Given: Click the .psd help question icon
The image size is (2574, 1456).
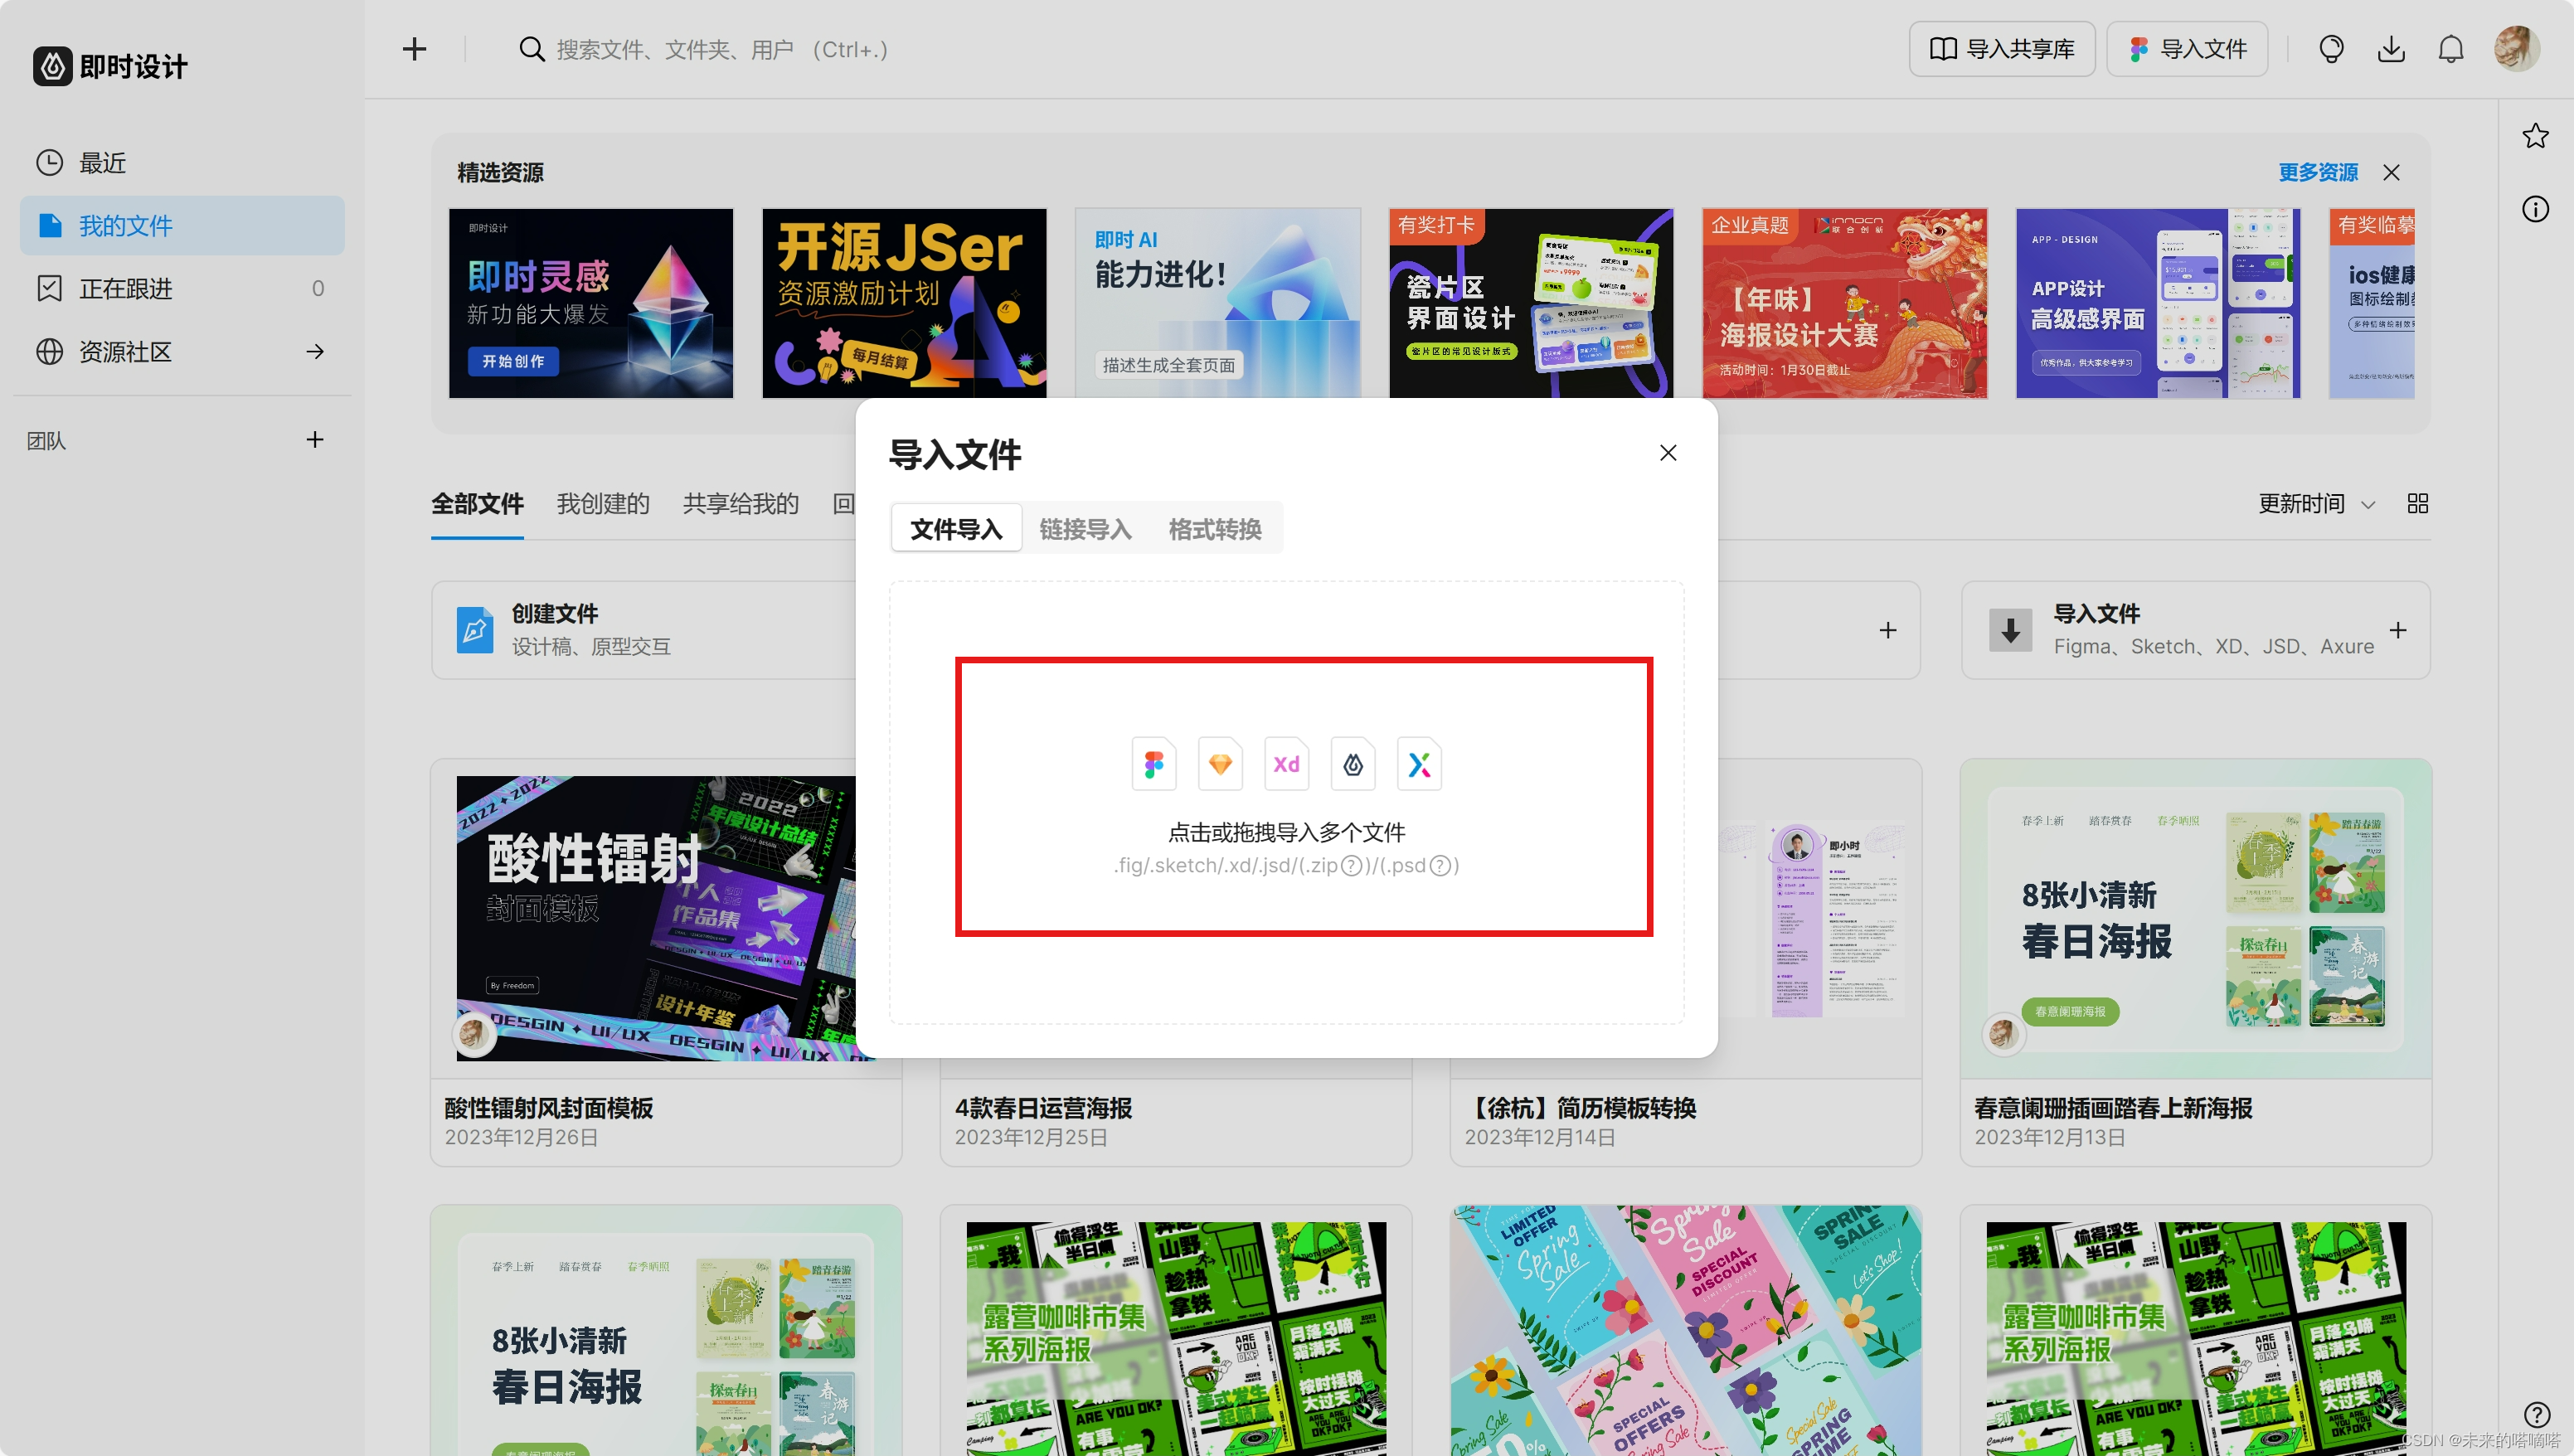Looking at the screenshot, I should tap(1440, 865).
